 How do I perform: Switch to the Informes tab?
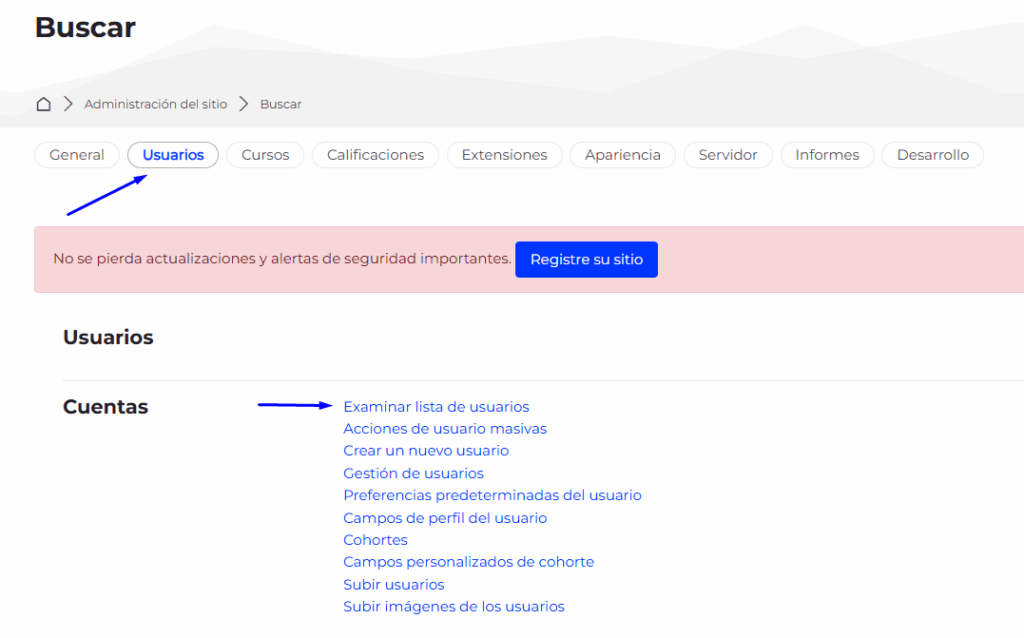click(x=827, y=155)
